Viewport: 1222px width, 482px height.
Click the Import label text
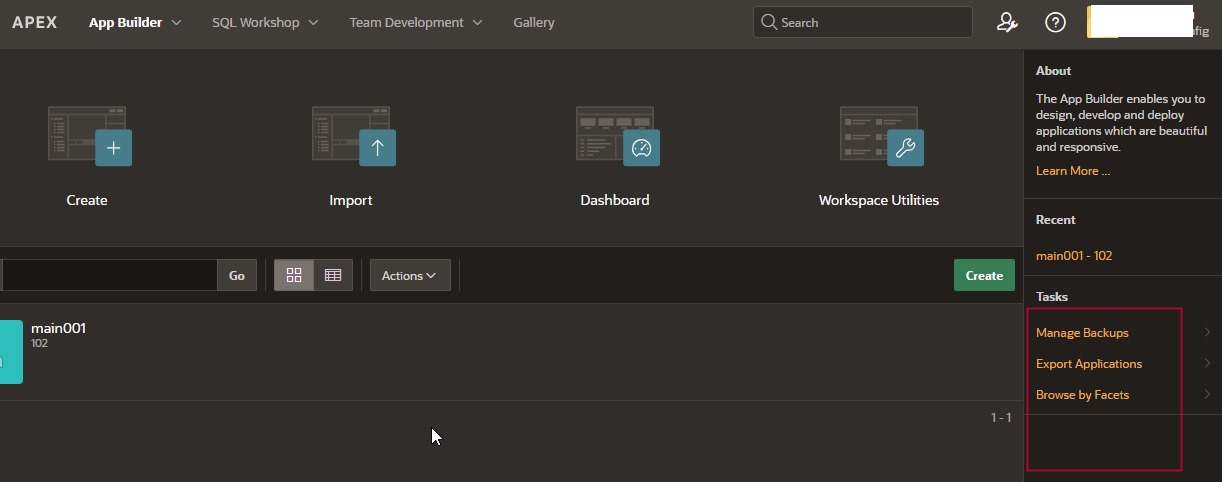pos(351,200)
